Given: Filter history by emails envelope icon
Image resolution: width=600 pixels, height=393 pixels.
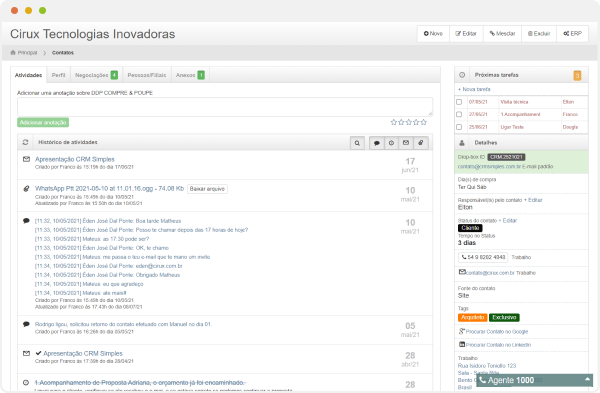Looking at the screenshot, I should tap(406, 143).
